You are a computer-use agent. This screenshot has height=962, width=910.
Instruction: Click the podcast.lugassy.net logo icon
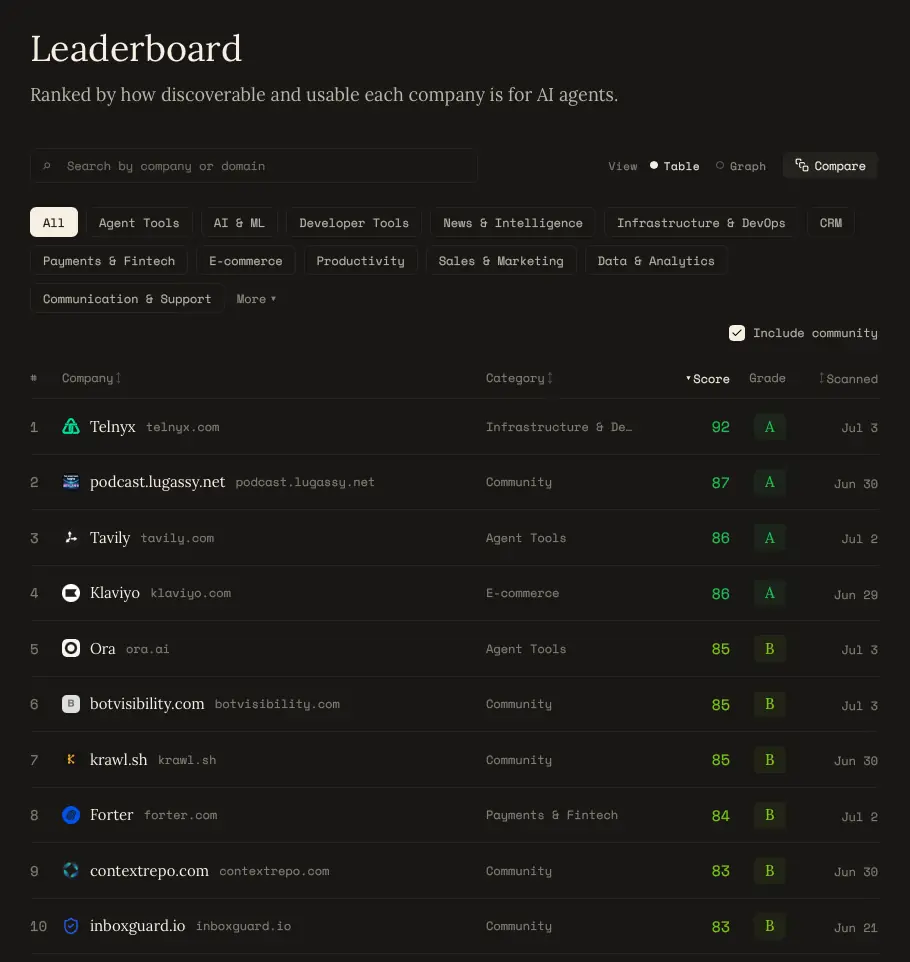click(71, 482)
